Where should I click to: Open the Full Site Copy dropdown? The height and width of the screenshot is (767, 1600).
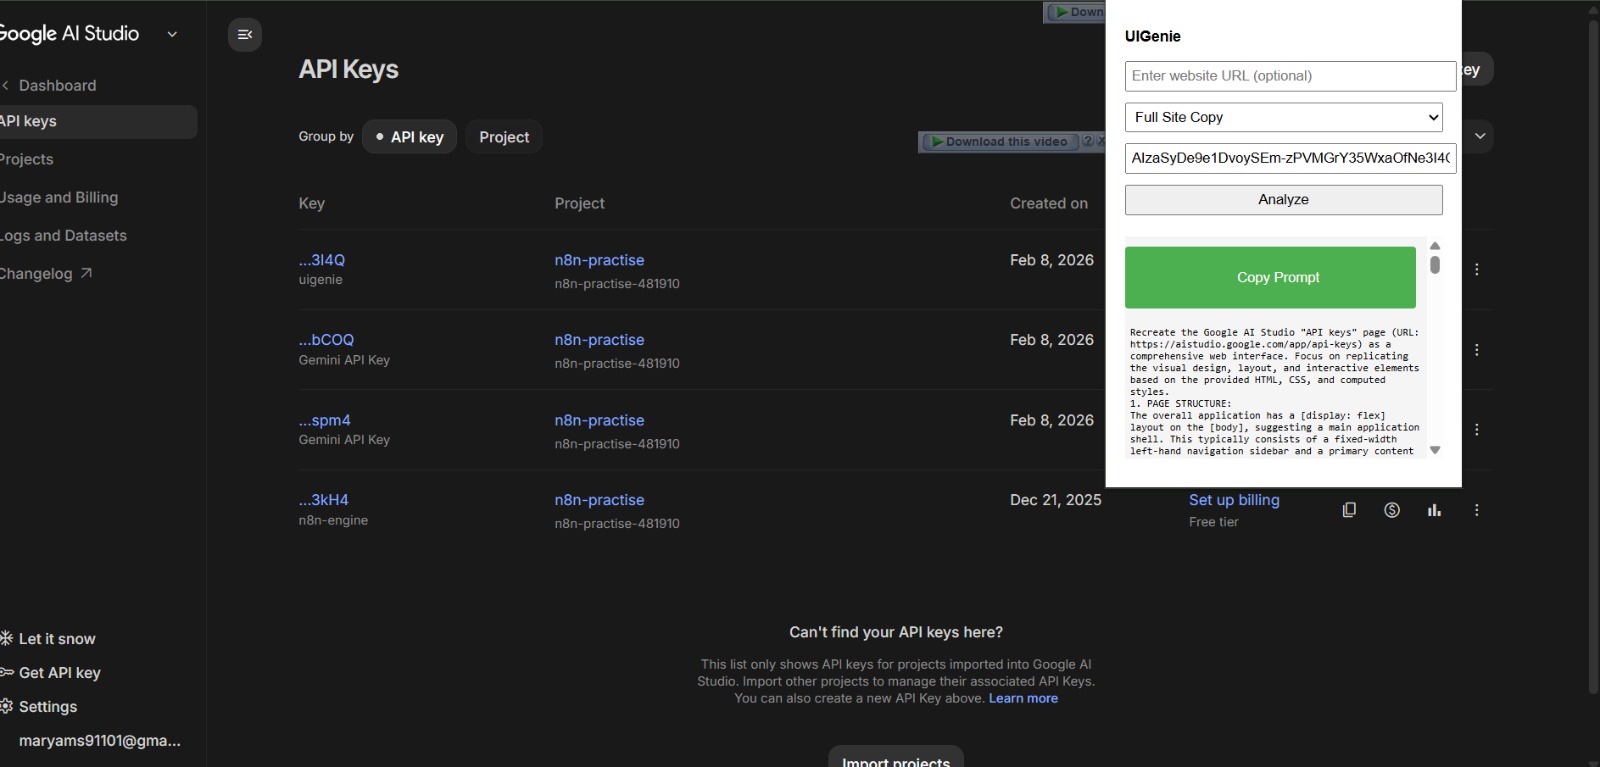(1284, 117)
